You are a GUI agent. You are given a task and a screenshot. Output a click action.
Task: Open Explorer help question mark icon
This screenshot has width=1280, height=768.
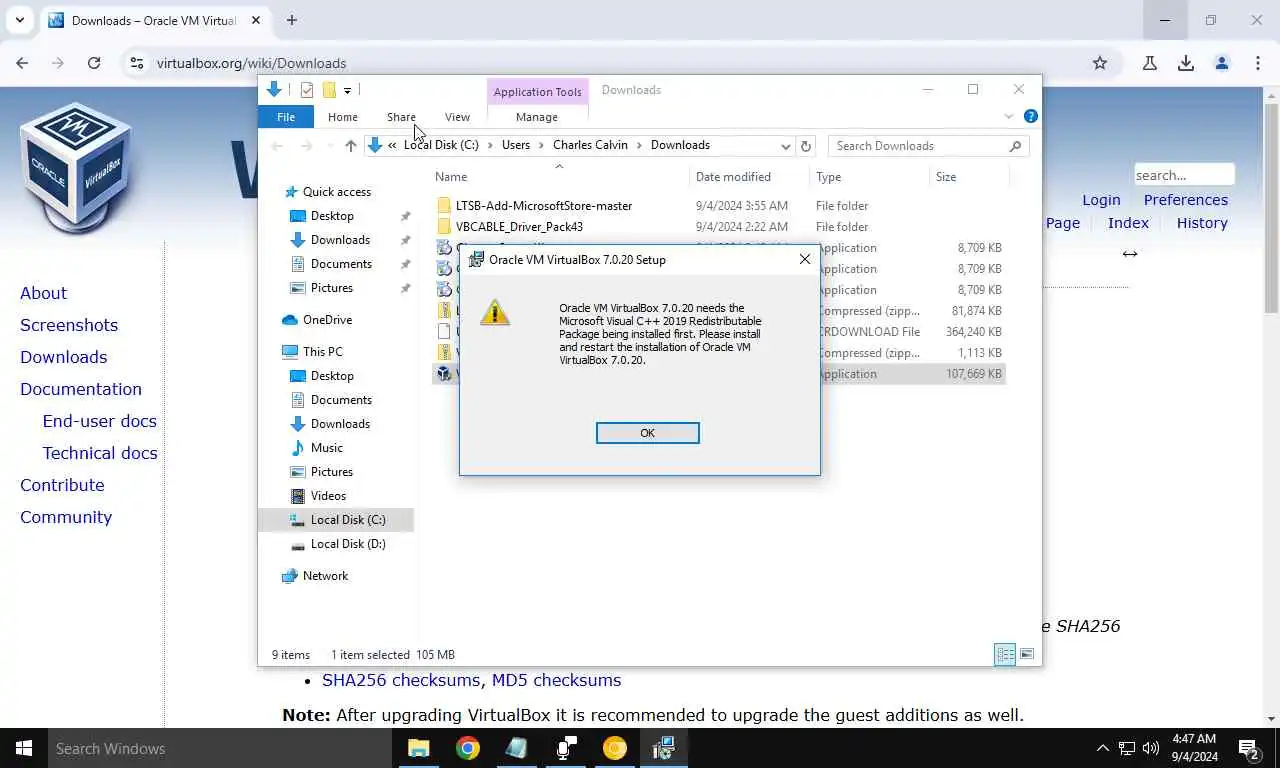pyautogui.click(x=1031, y=116)
